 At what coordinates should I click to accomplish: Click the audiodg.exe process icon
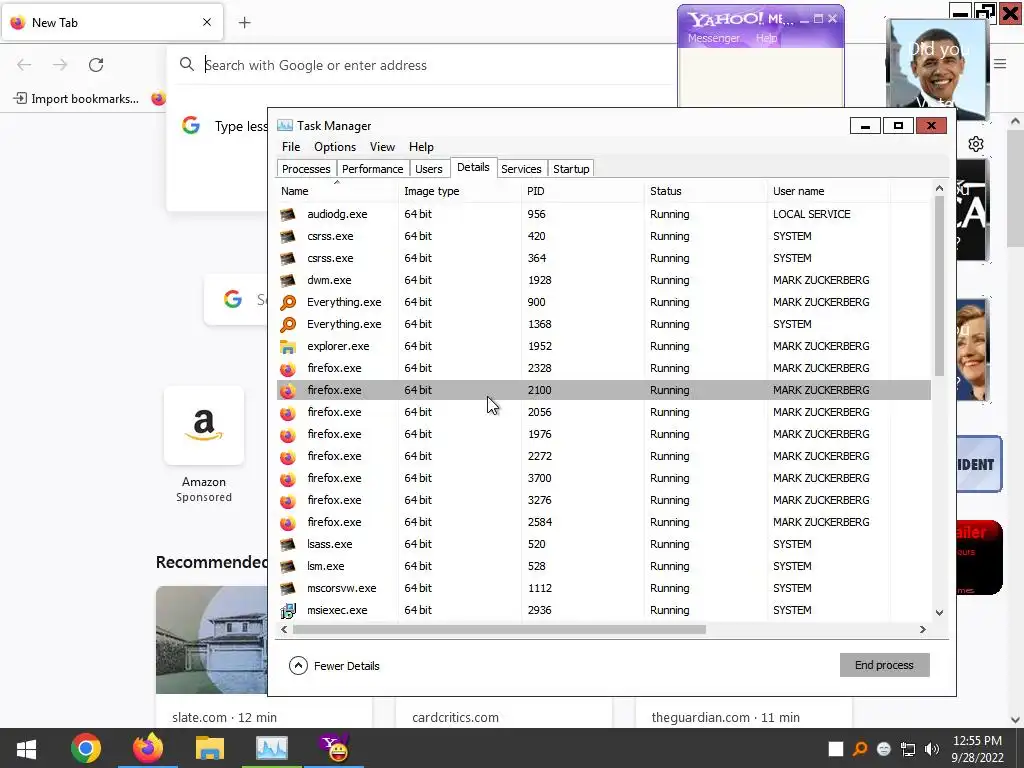(288, 214)
